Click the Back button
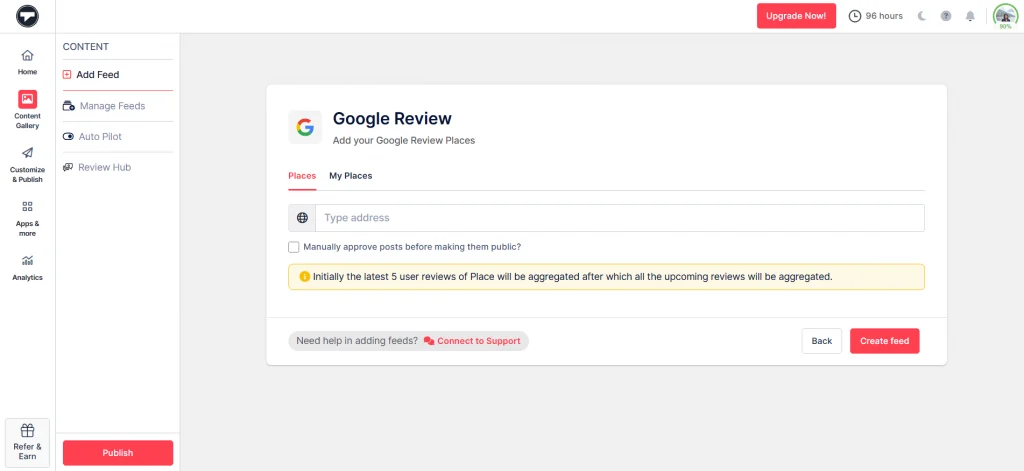This screenshot has width=1024, height=471. click(x=821, y=341)
